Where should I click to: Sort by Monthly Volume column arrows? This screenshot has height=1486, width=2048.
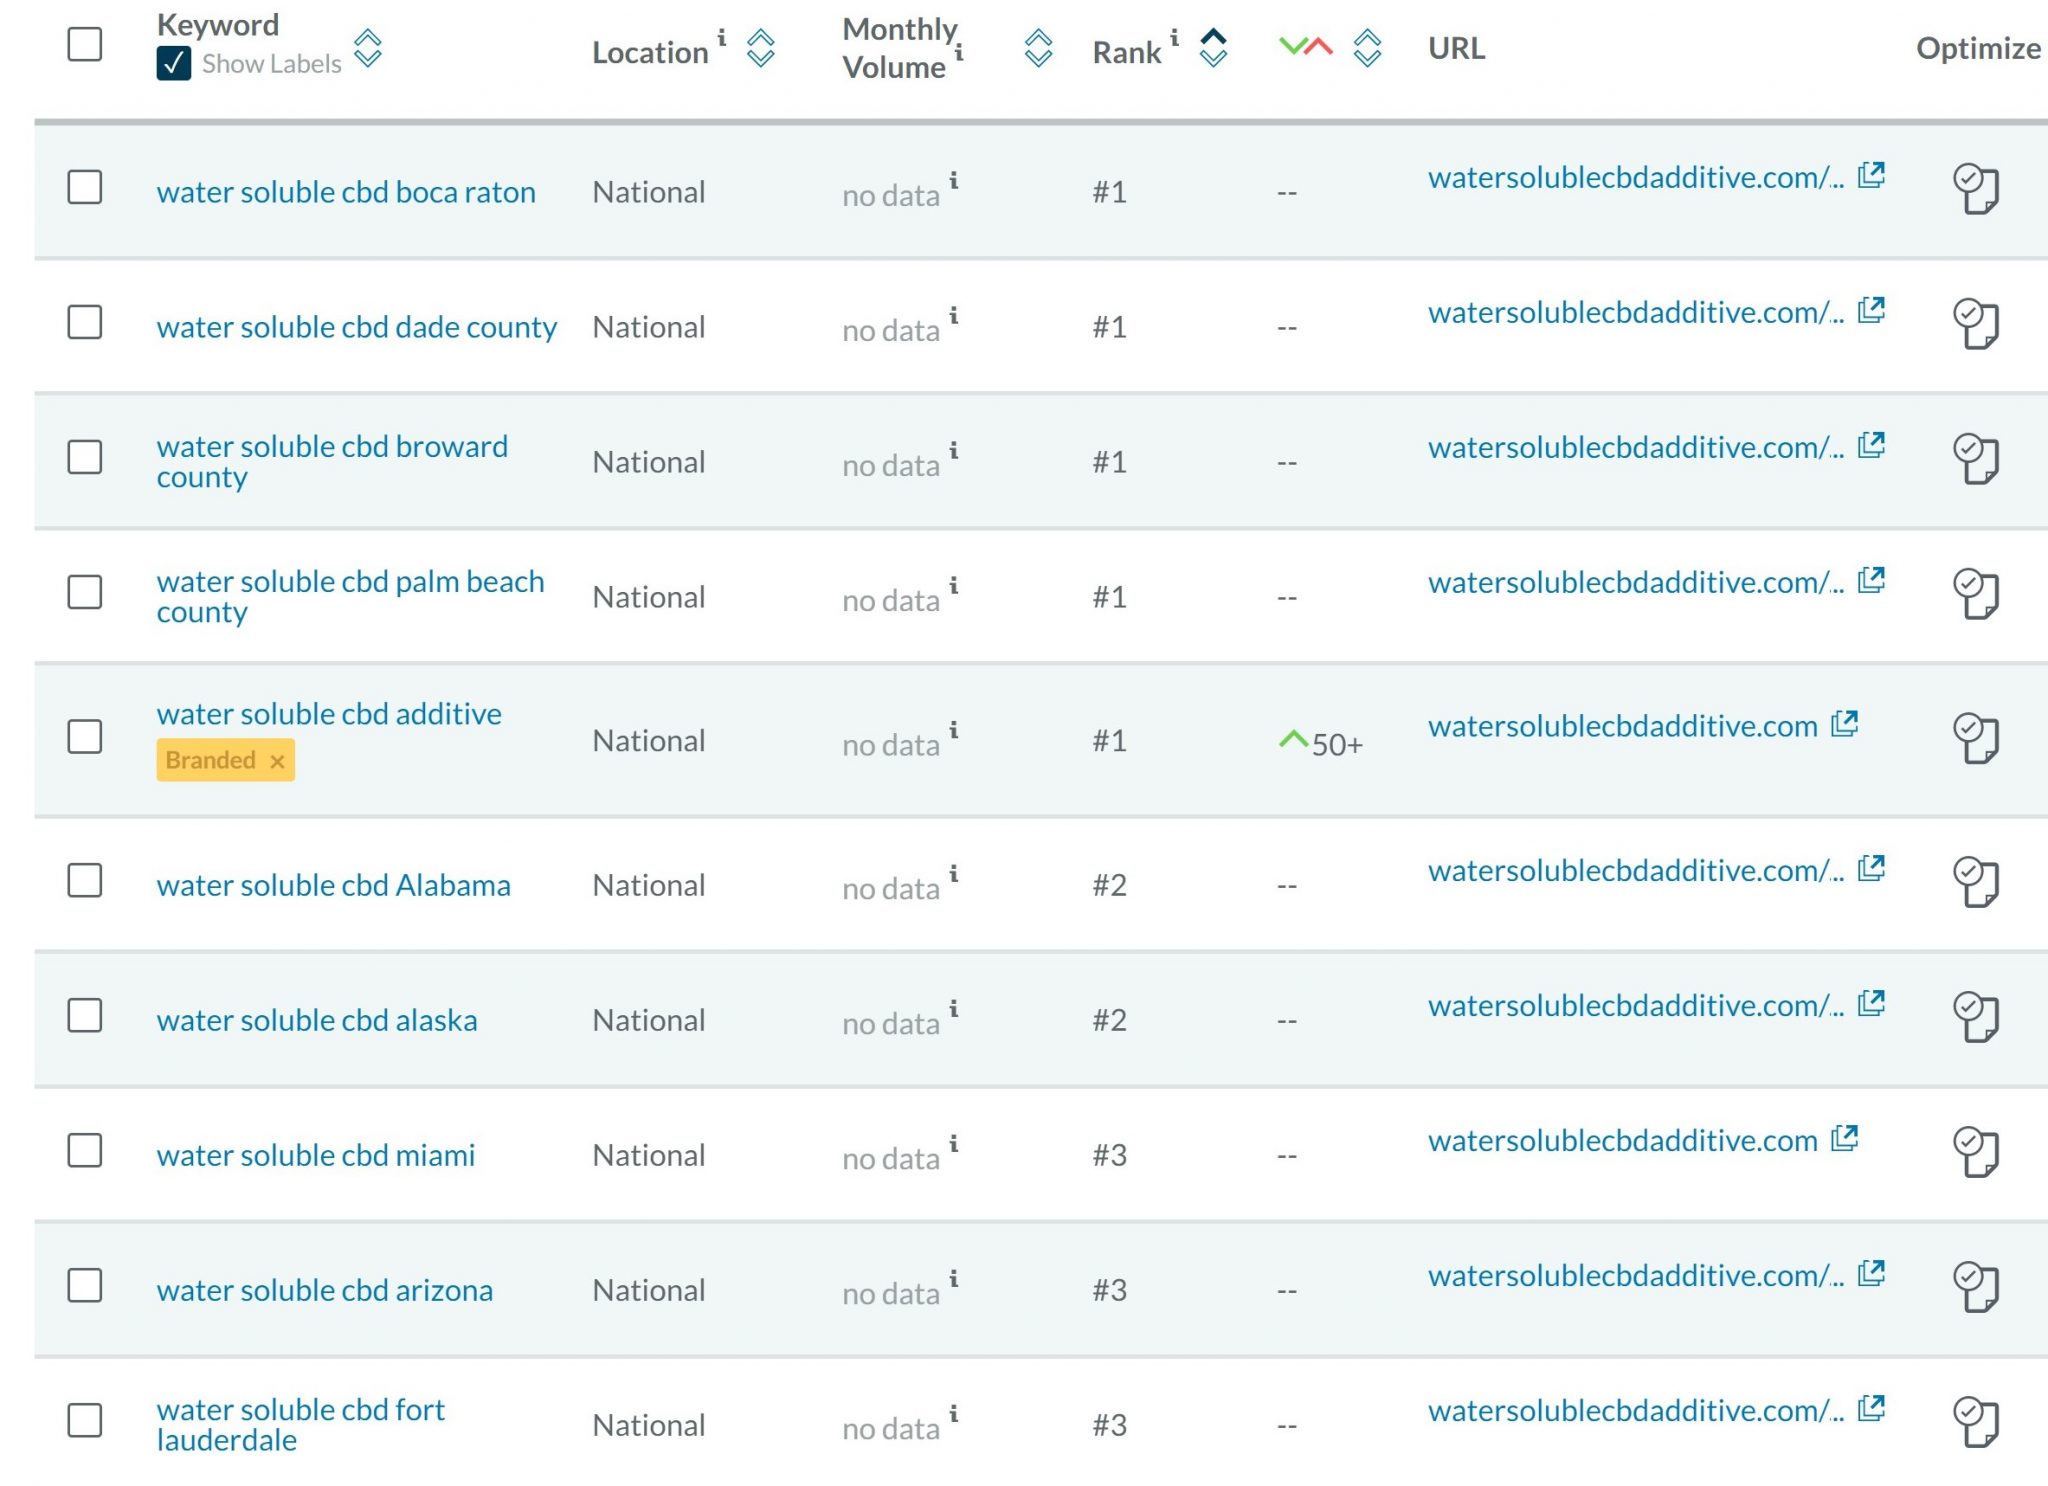tap(1039, 48)
